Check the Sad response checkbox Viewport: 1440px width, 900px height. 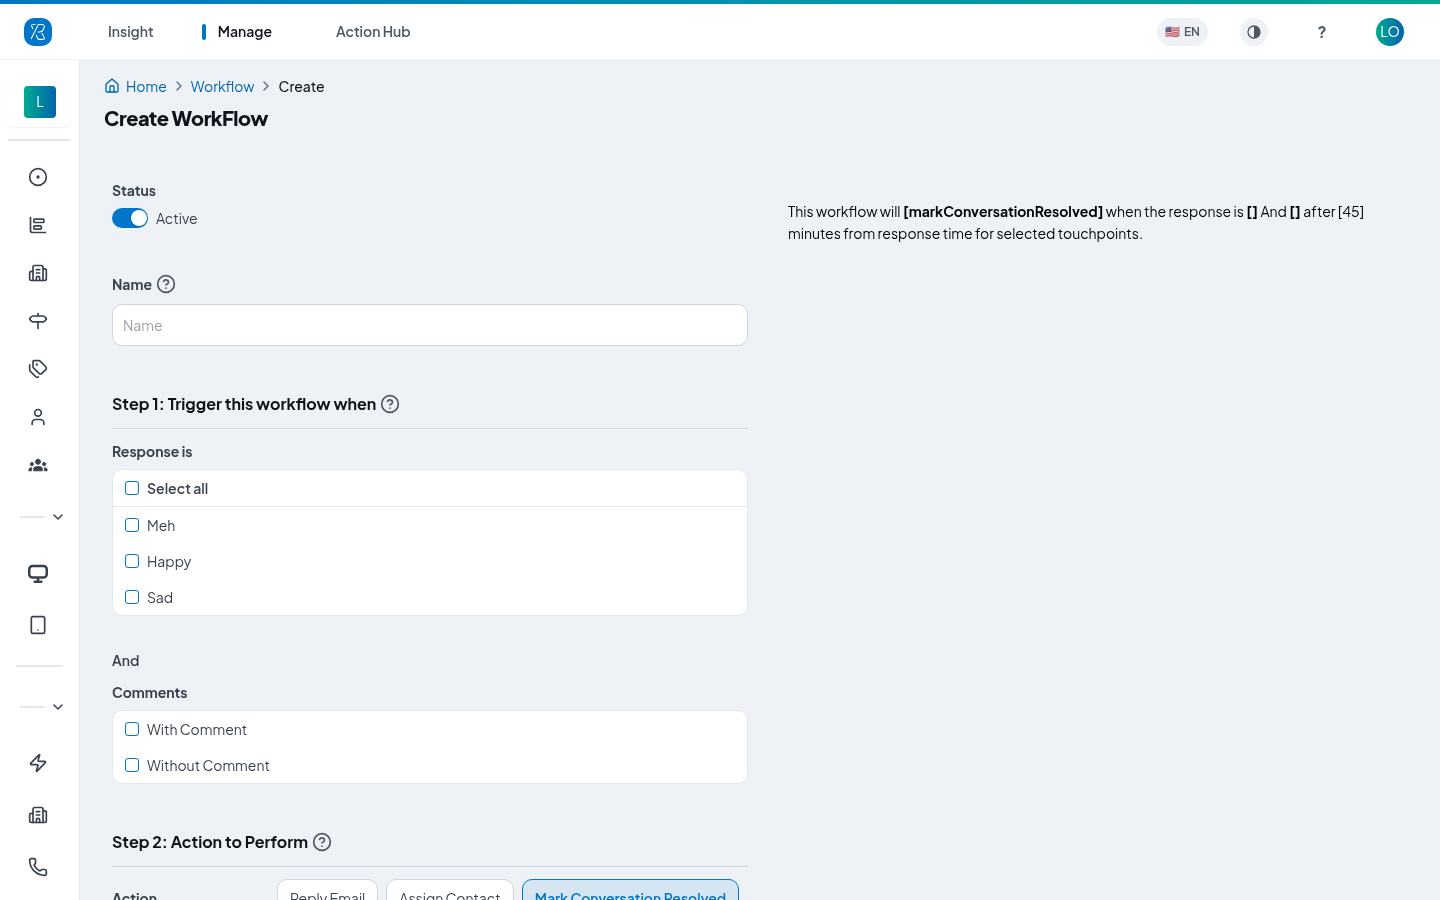tap(132, 597)
